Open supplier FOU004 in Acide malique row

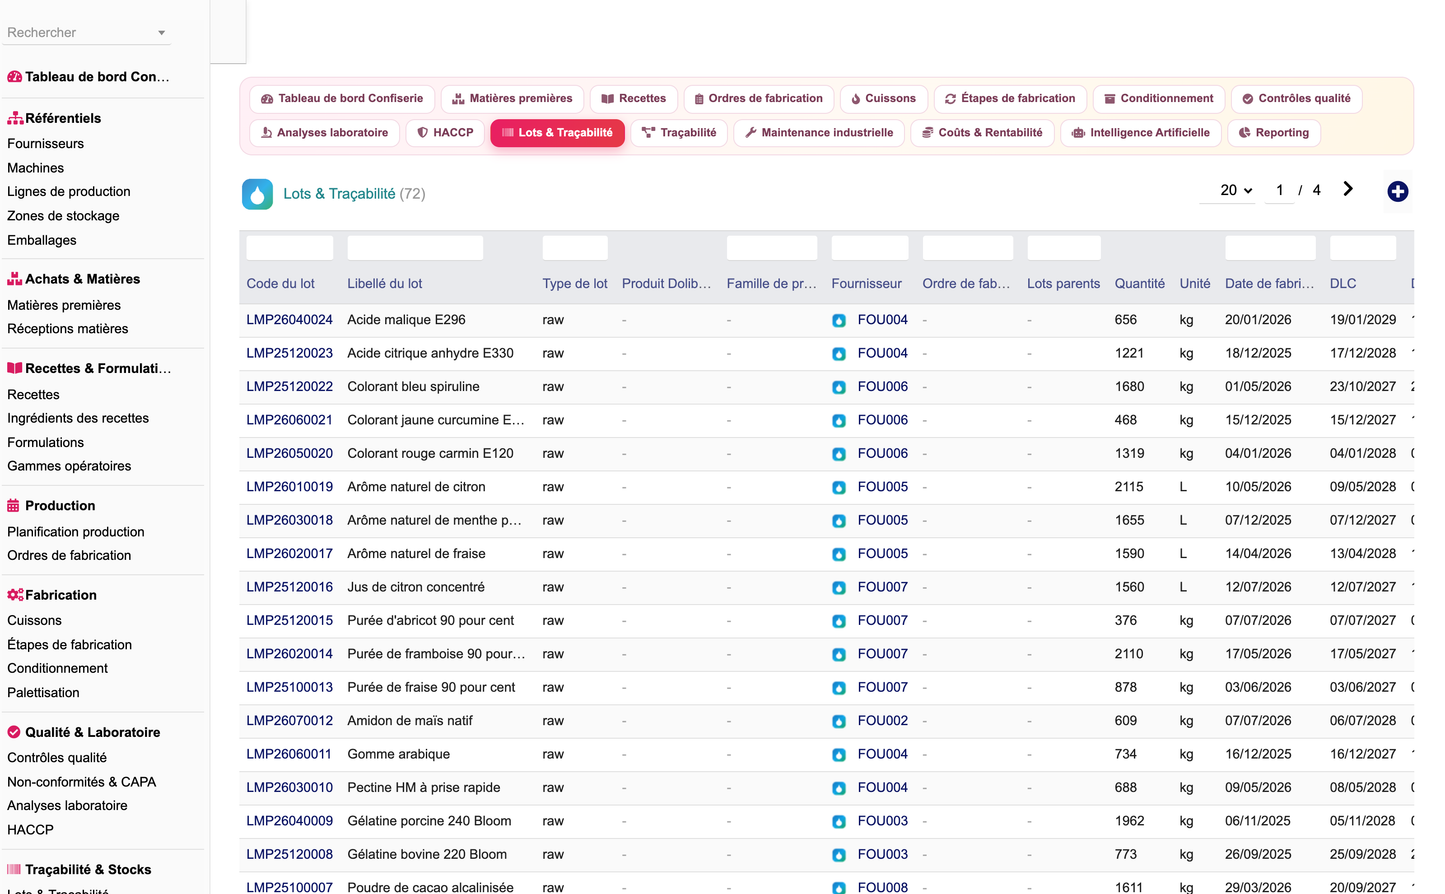[883, 320]
